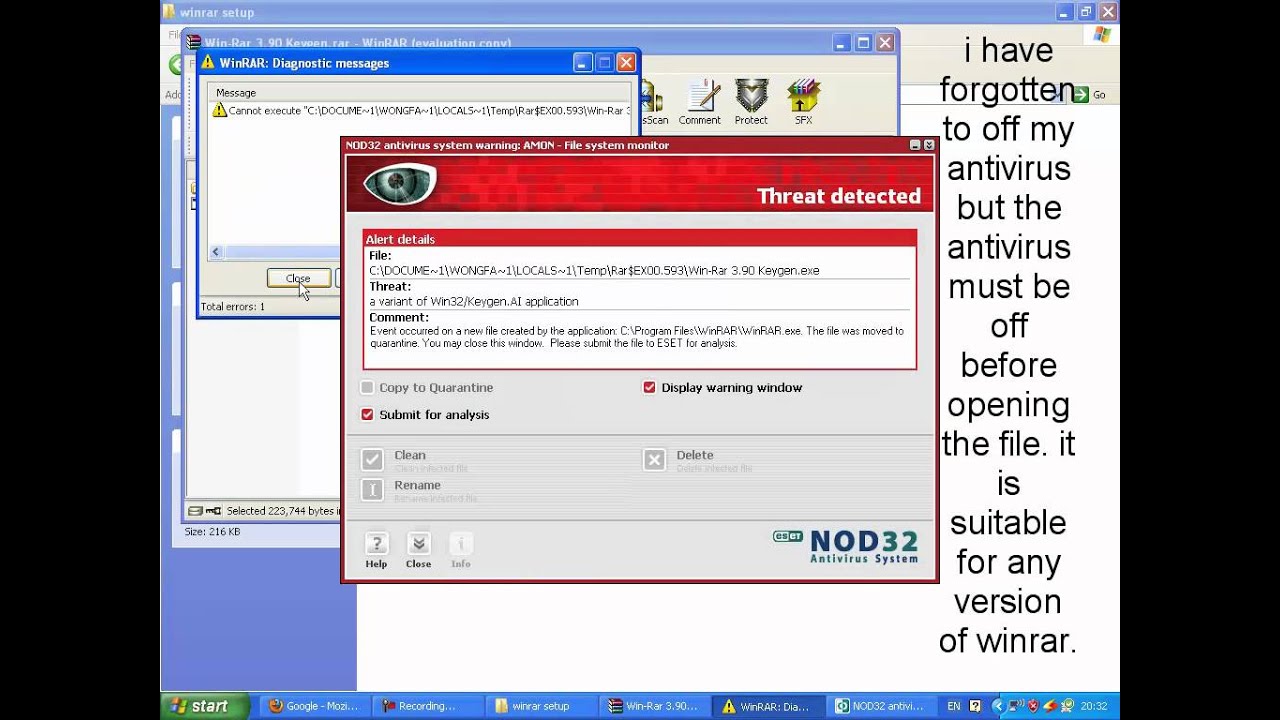Click the red shield tray icon
The image size is (1280, 720).
[x=1034, y=706]
